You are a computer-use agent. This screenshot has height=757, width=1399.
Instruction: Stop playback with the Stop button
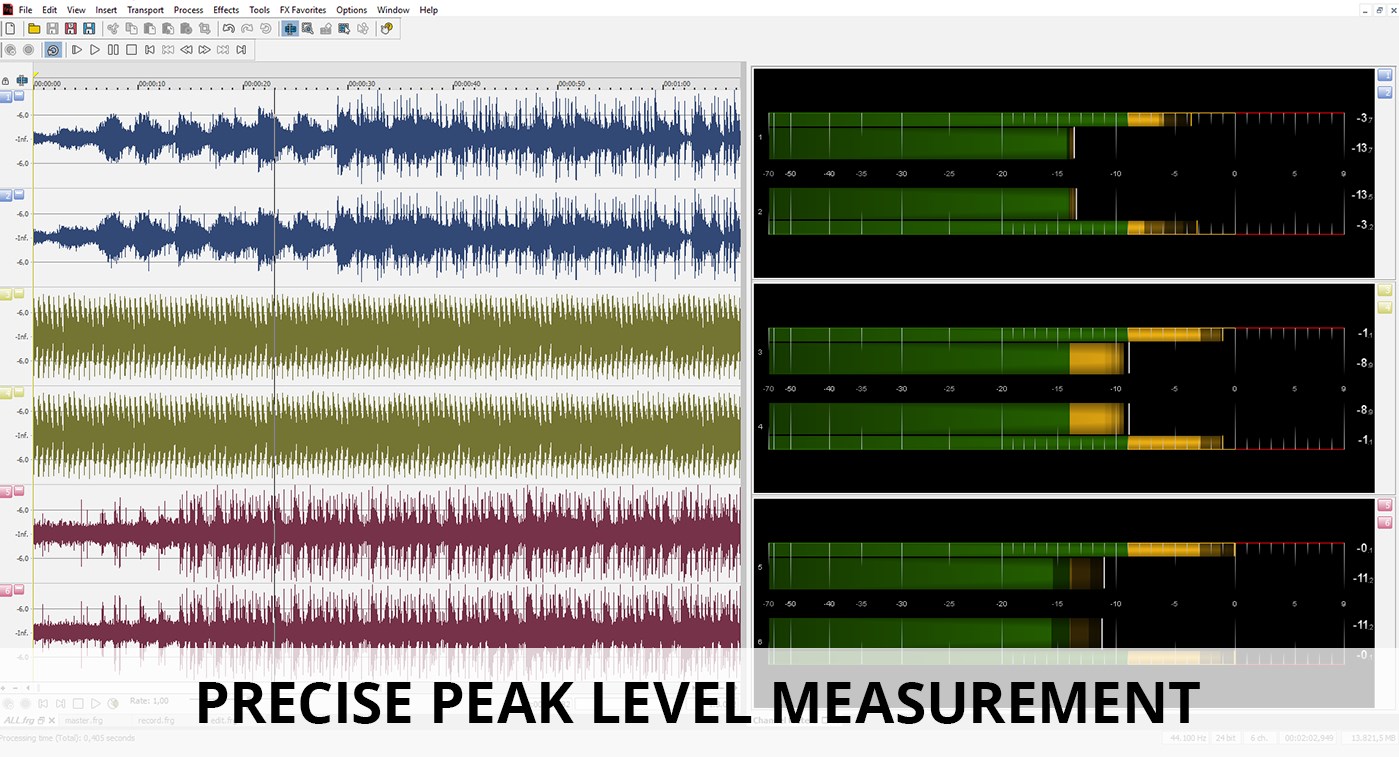click(x=131, y=49)
